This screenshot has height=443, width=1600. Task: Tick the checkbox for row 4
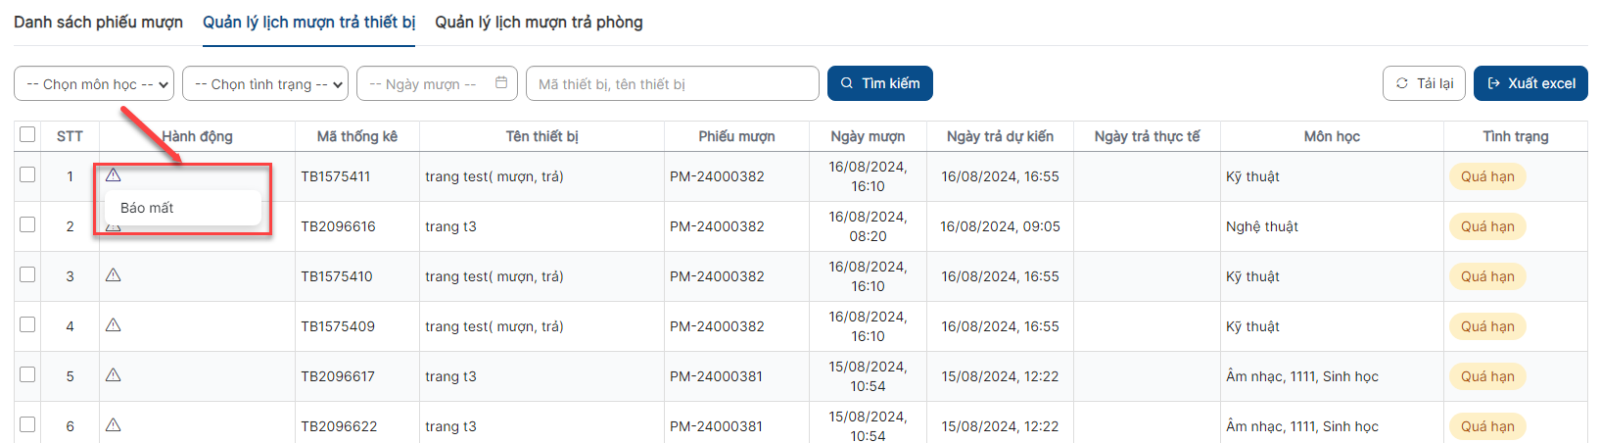pyautogui.click(x=27, y=324)
